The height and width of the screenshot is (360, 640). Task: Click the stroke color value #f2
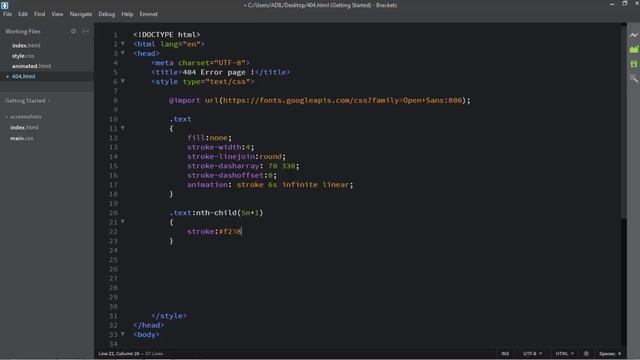(x=230, y=231)
